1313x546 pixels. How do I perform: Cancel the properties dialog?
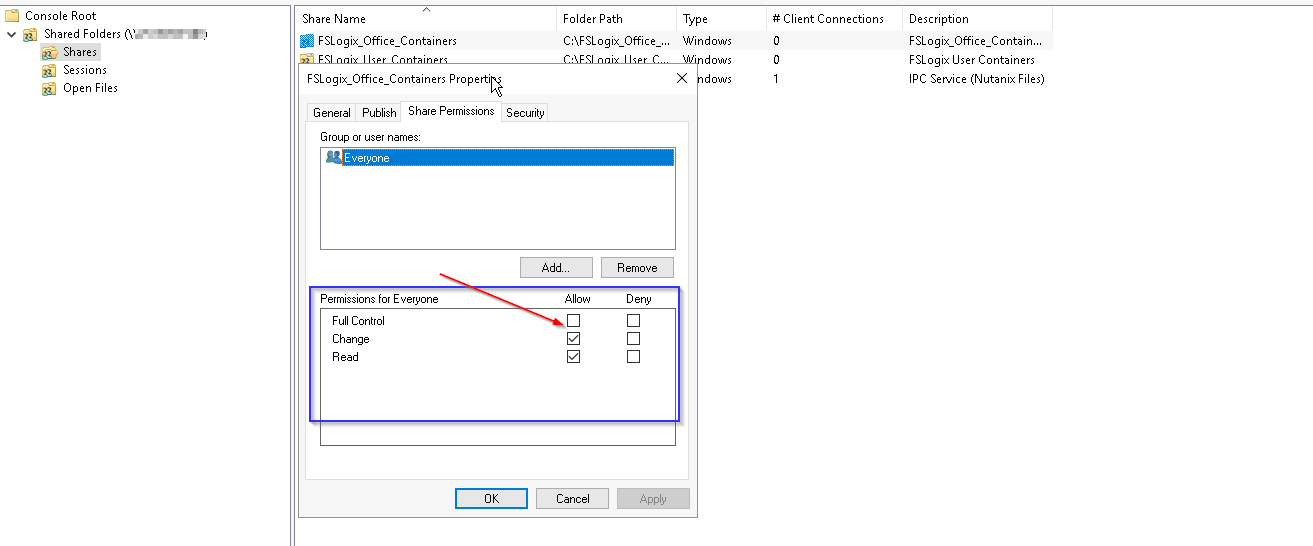pyautogui.click(x=573, y=499)
